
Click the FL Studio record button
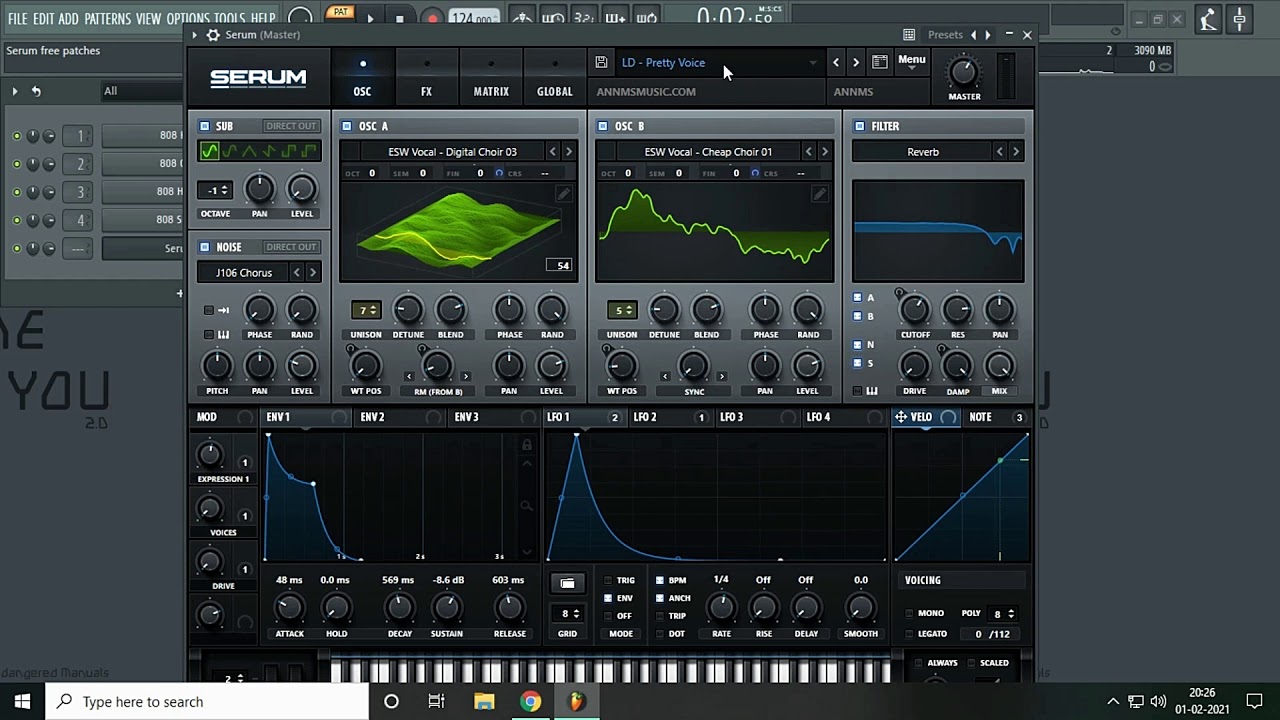tap(432, 18)
